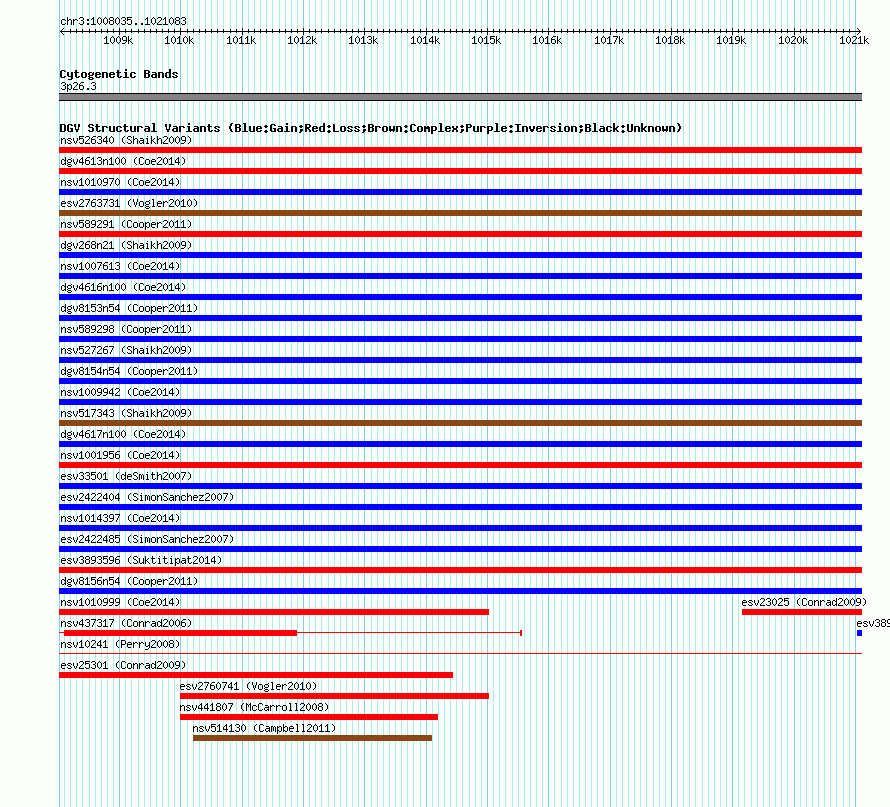Open esv2422485 (SimonSanchez2007) variant label
The width and height of the screenshot is (890, 807).
tap(148, 539)
